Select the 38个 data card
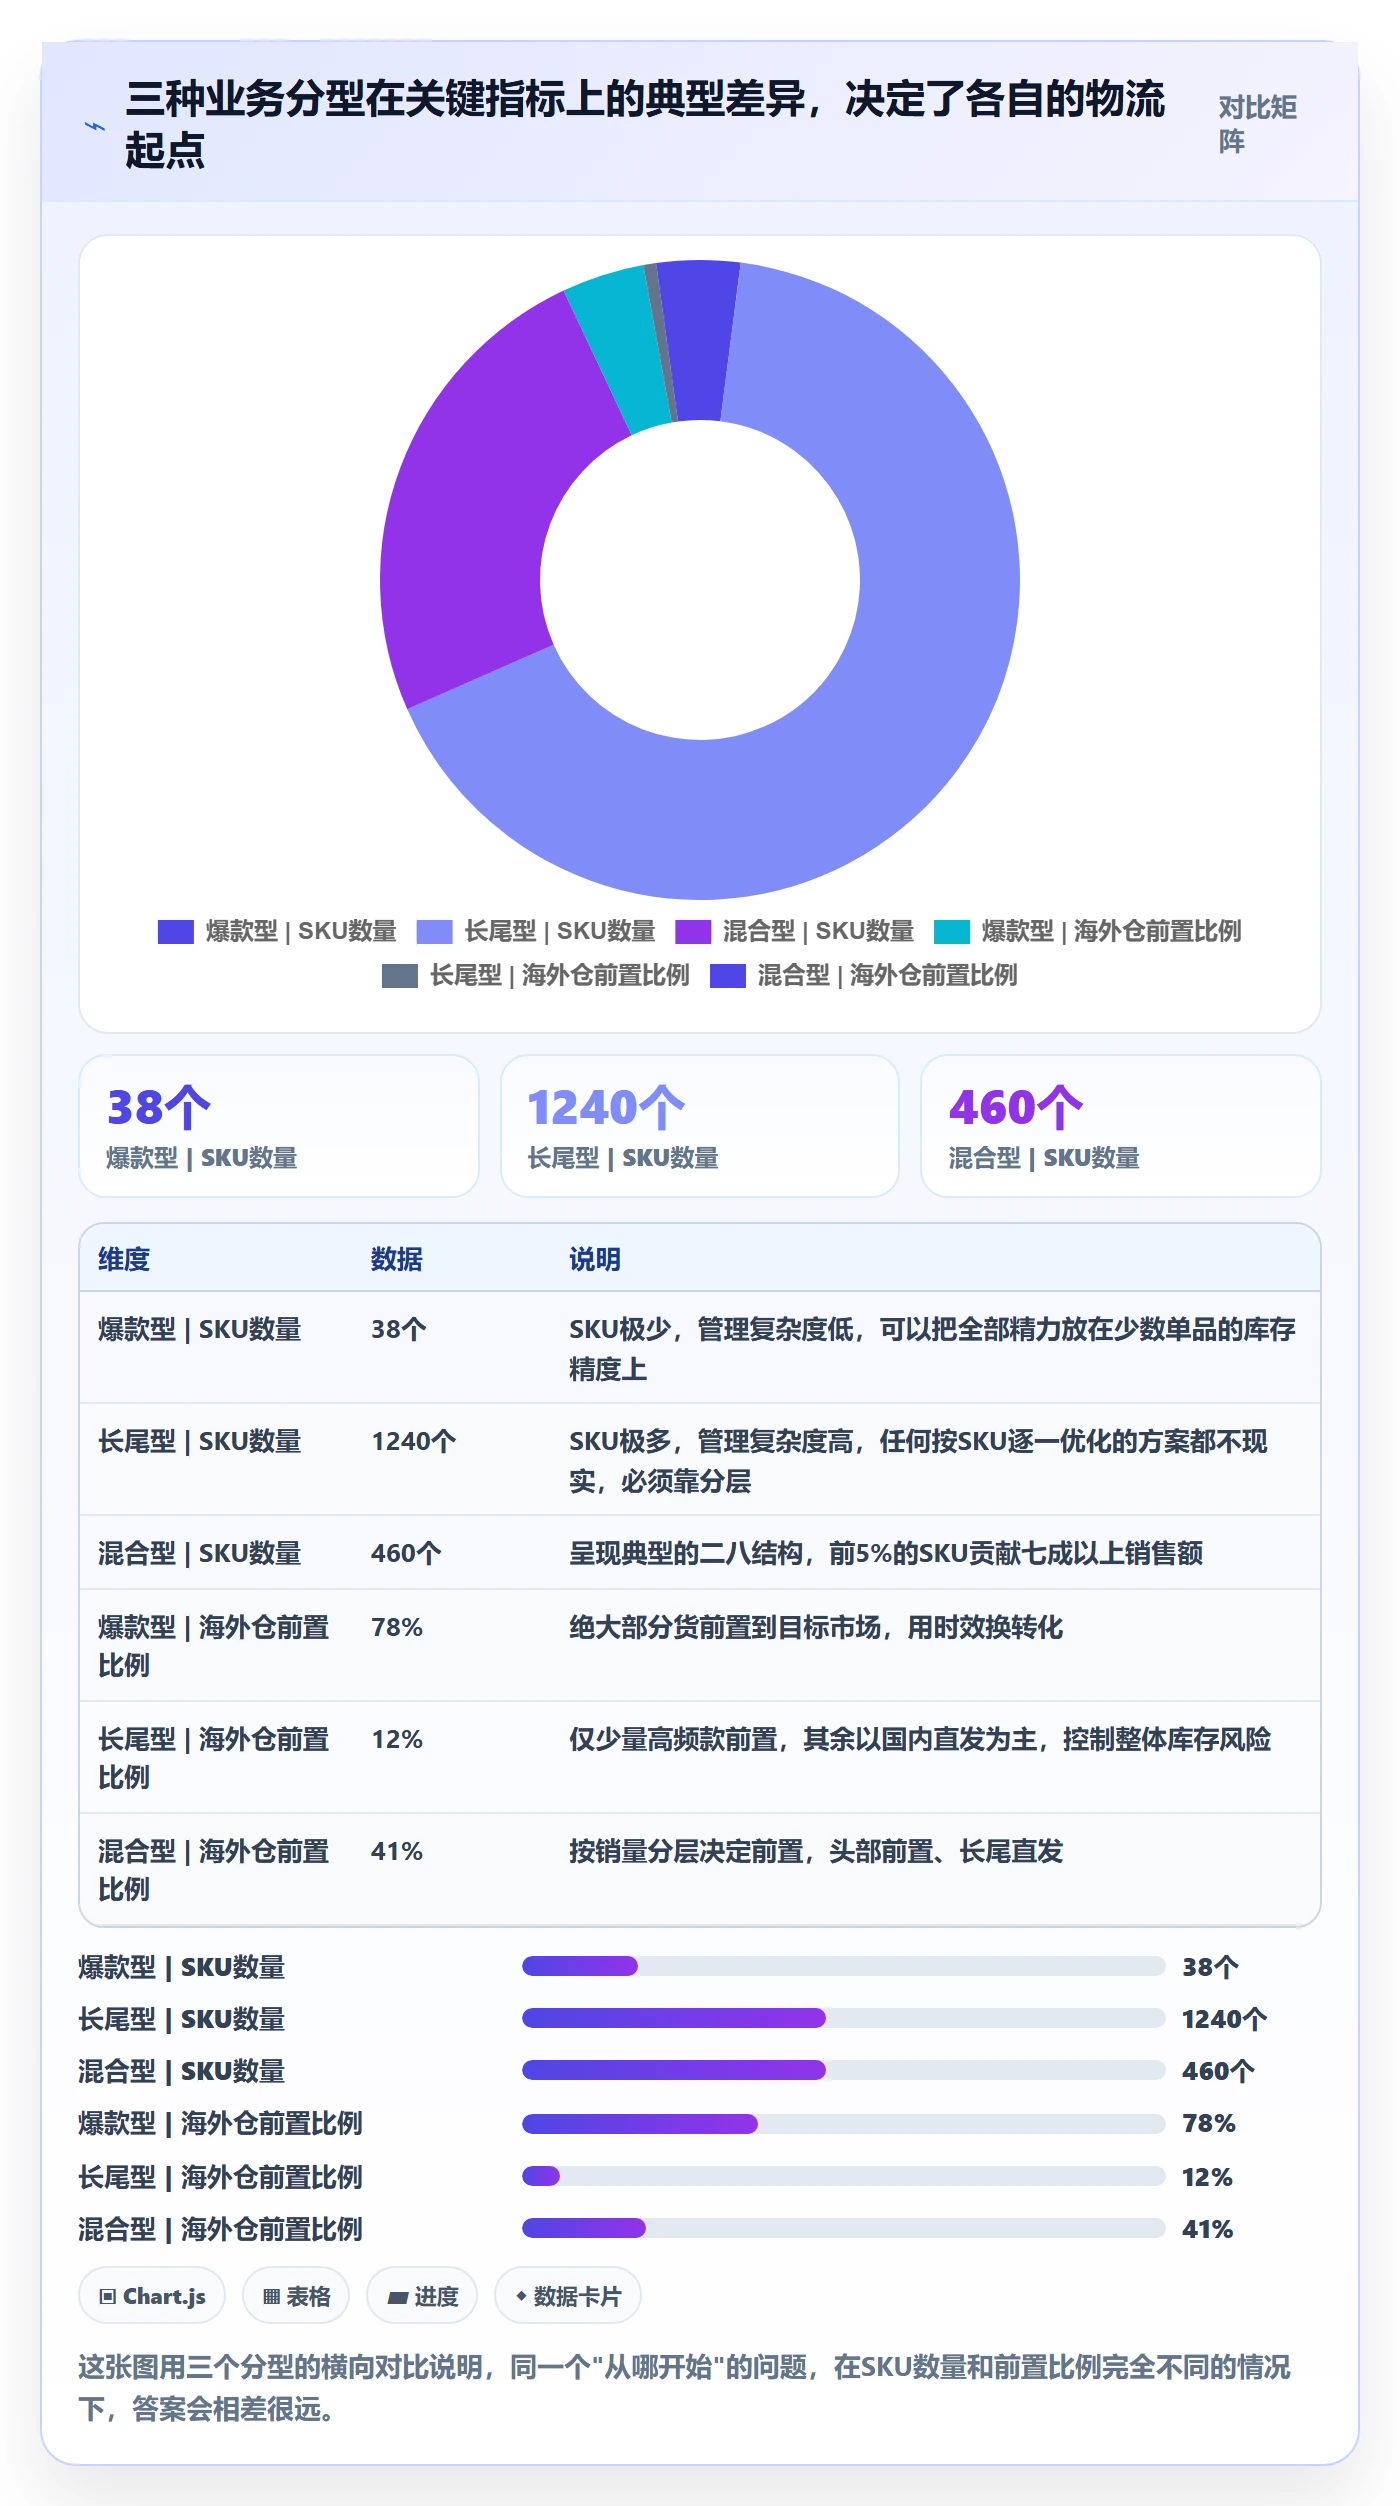1400x2506 pixels. (x=279, y=1126)
